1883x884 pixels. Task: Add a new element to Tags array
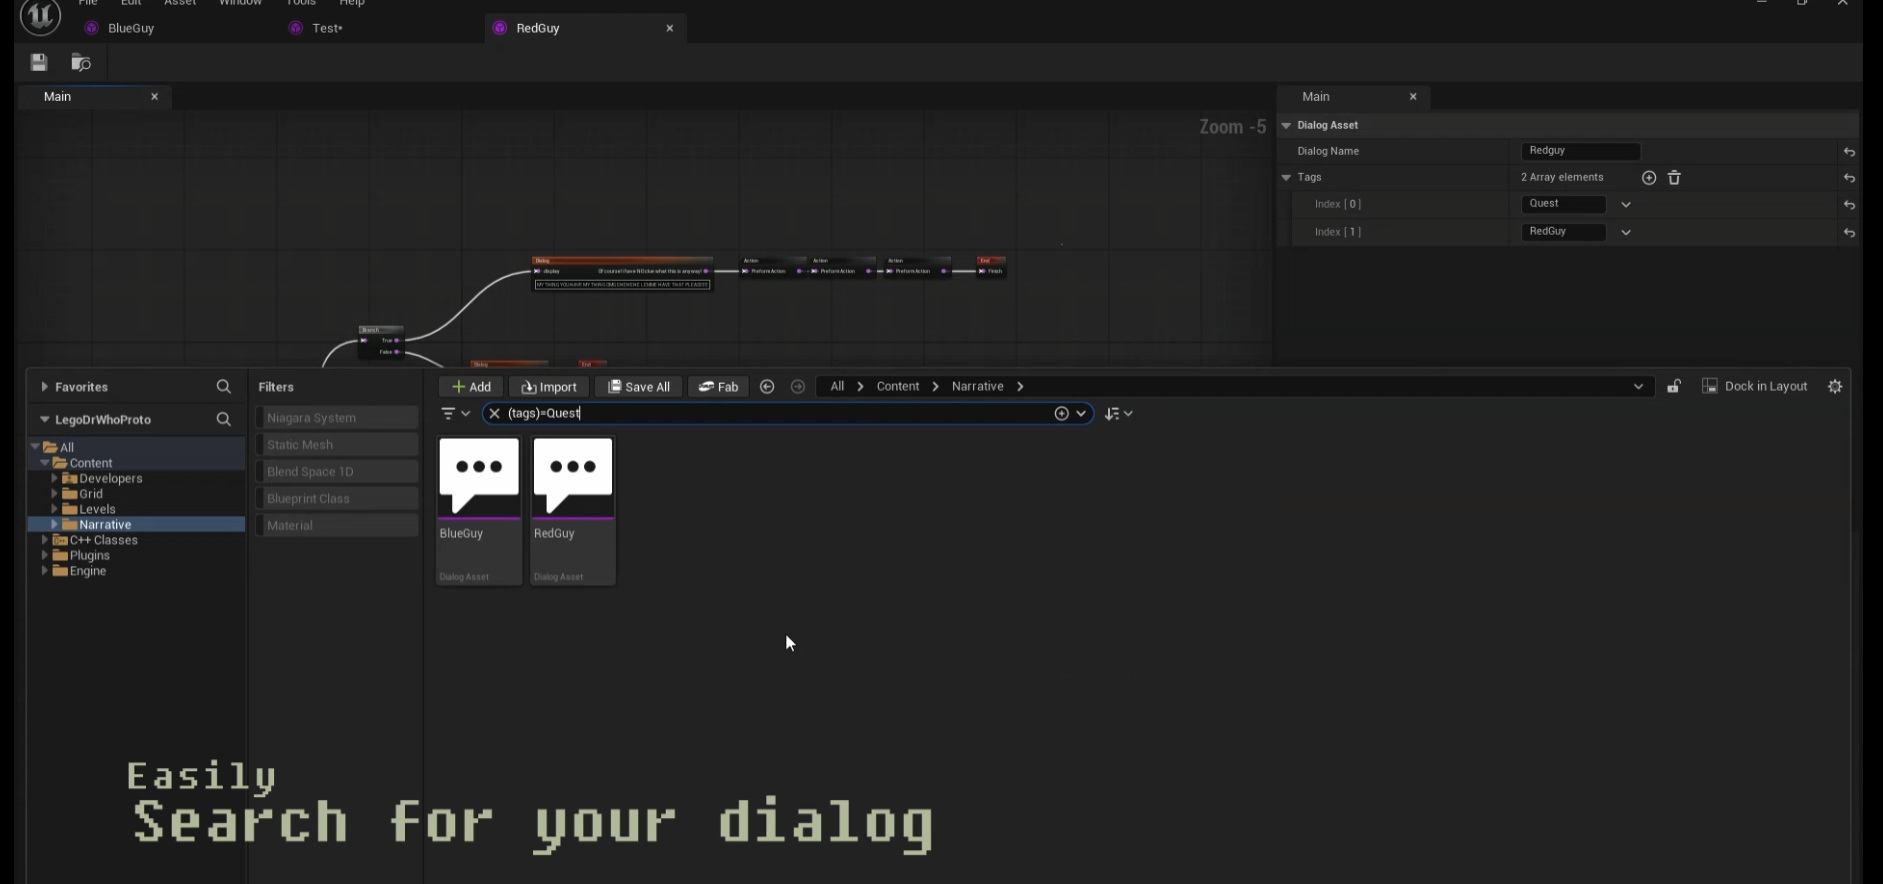1649,178
